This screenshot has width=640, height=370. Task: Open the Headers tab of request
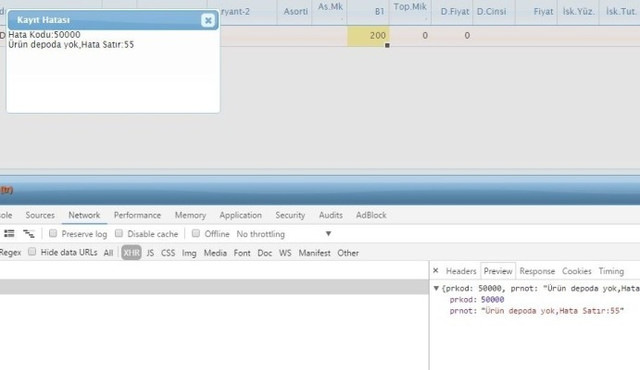click(x=461, y=271)
